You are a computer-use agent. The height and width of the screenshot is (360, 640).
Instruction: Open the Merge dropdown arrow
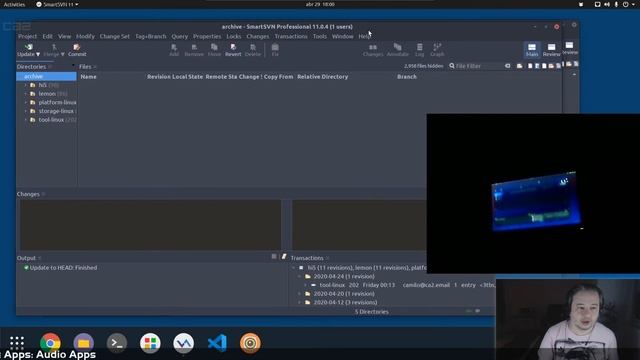coord(62,54)
